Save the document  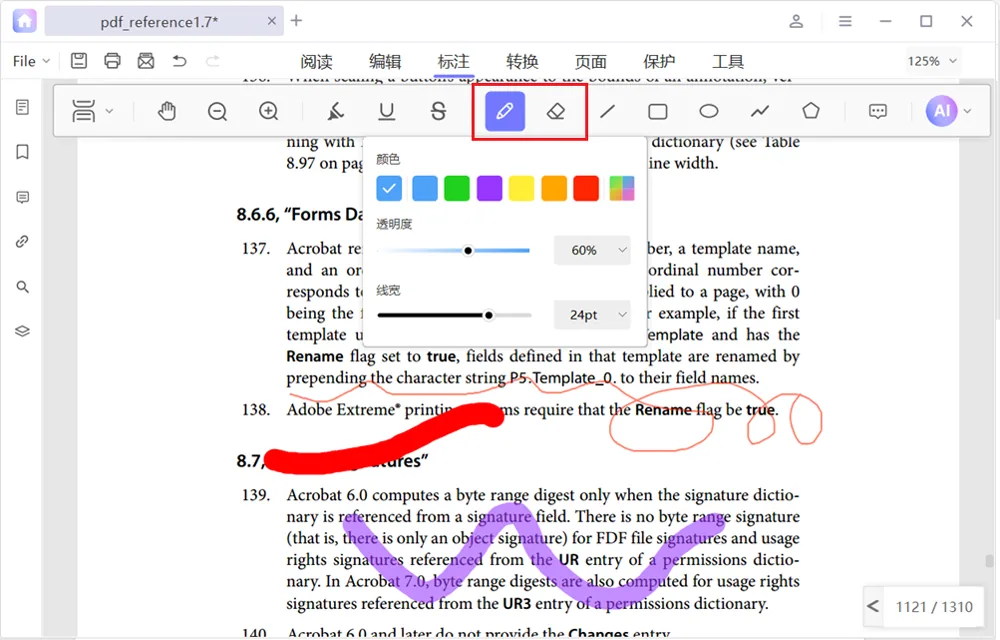click(x=79, y=61)
